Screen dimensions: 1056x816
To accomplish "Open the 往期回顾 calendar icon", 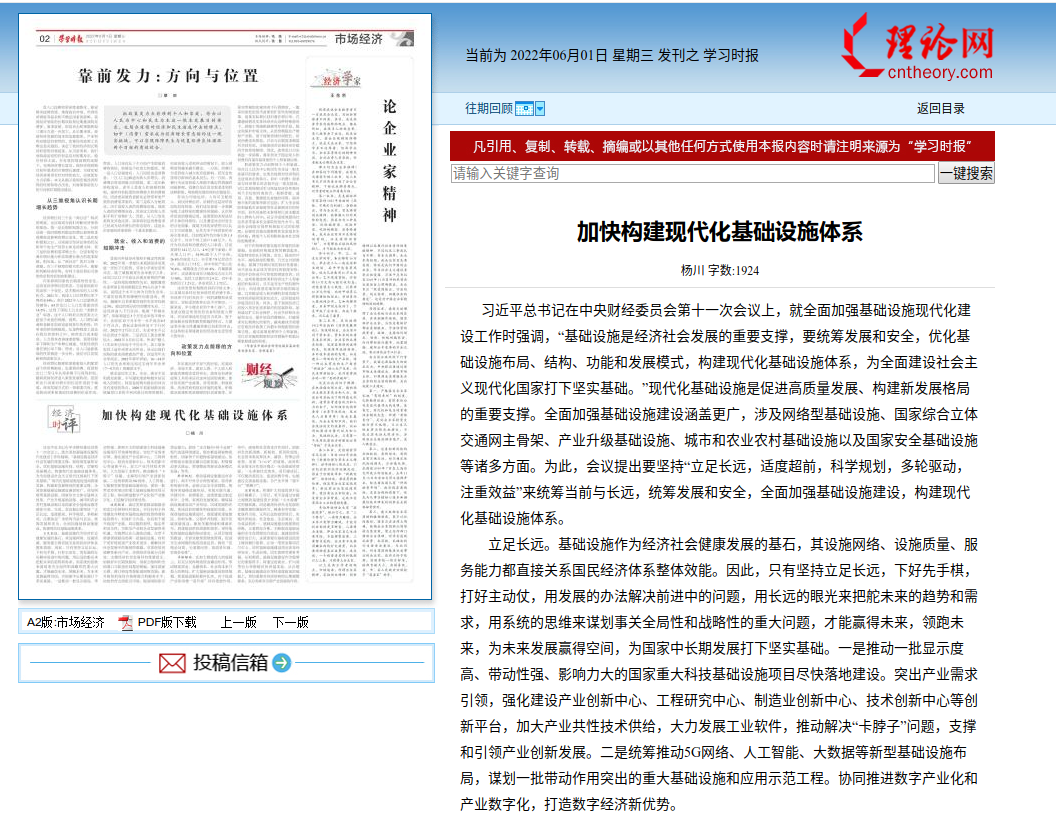I will point(524,108).
